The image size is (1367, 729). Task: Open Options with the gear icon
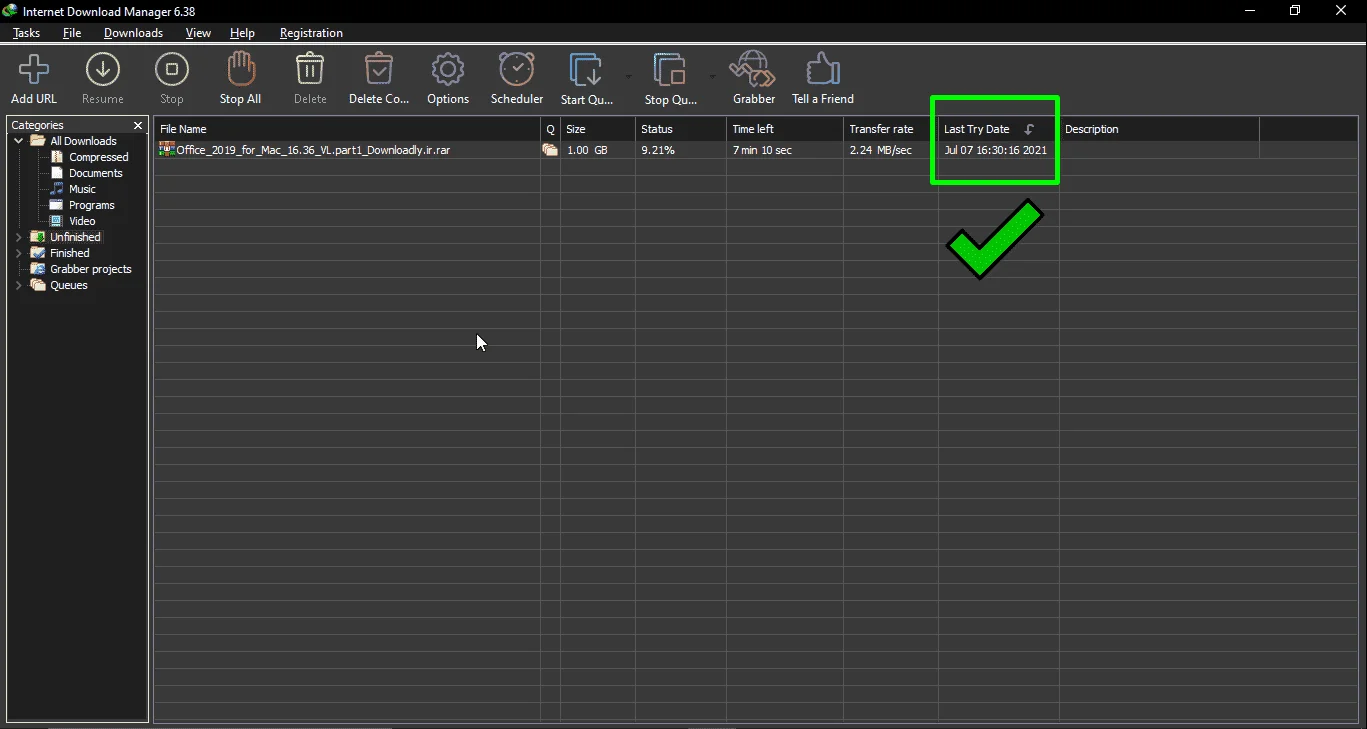pyautogui.click(x=448, y=70)
